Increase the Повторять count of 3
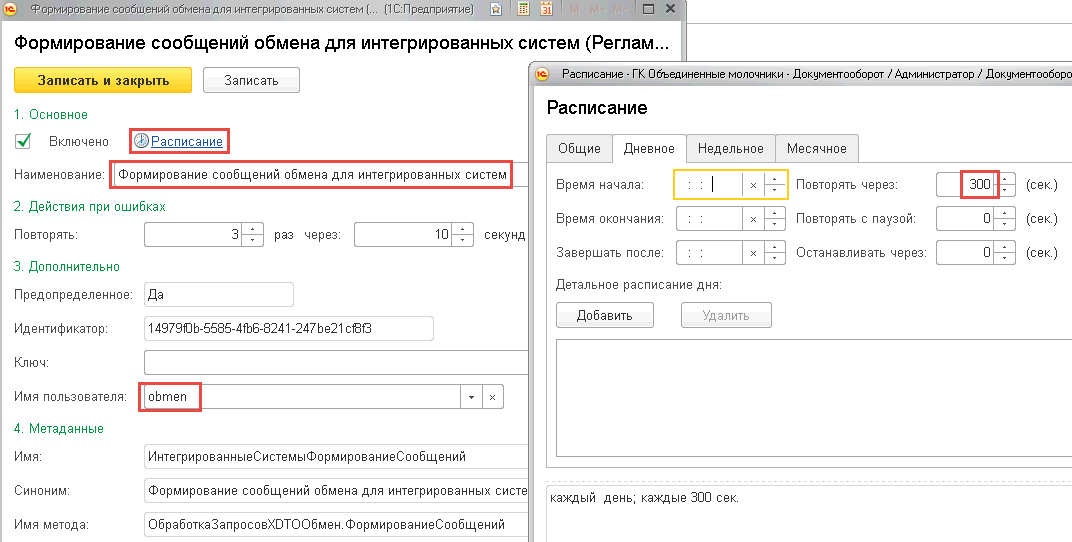1072x542 pixels. pos(252,229)
